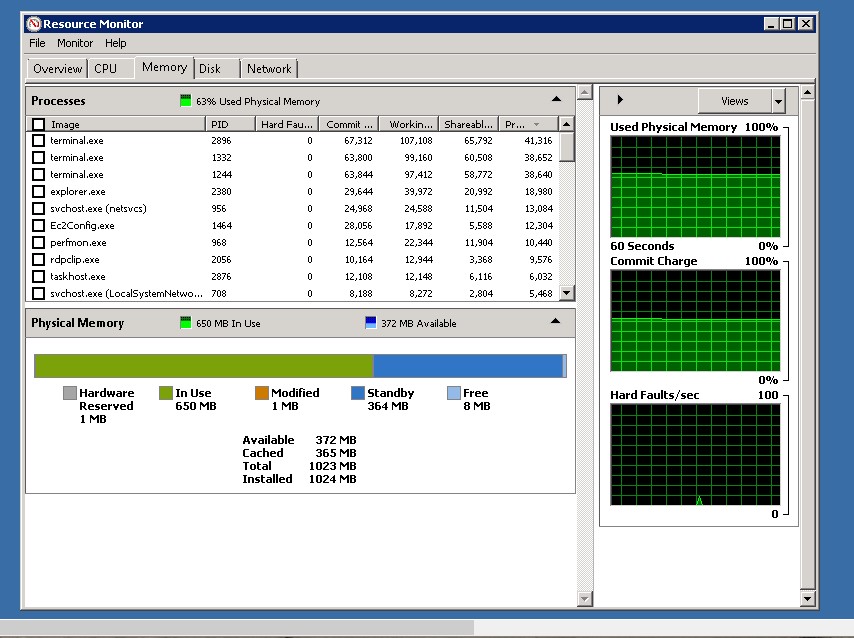
Task: Click the blue Available memory indicator icon
Action: point(371,323)
